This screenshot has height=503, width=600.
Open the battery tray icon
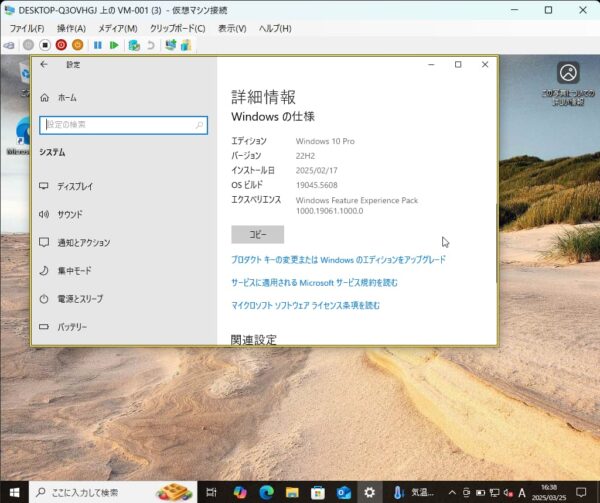481,493
